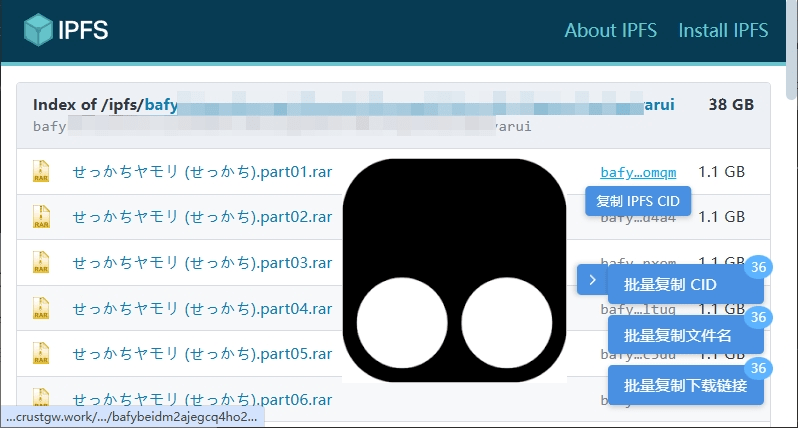Click the RAR icon for part02.rar
This screenshot has height=428, width=798.
[41, 216]
